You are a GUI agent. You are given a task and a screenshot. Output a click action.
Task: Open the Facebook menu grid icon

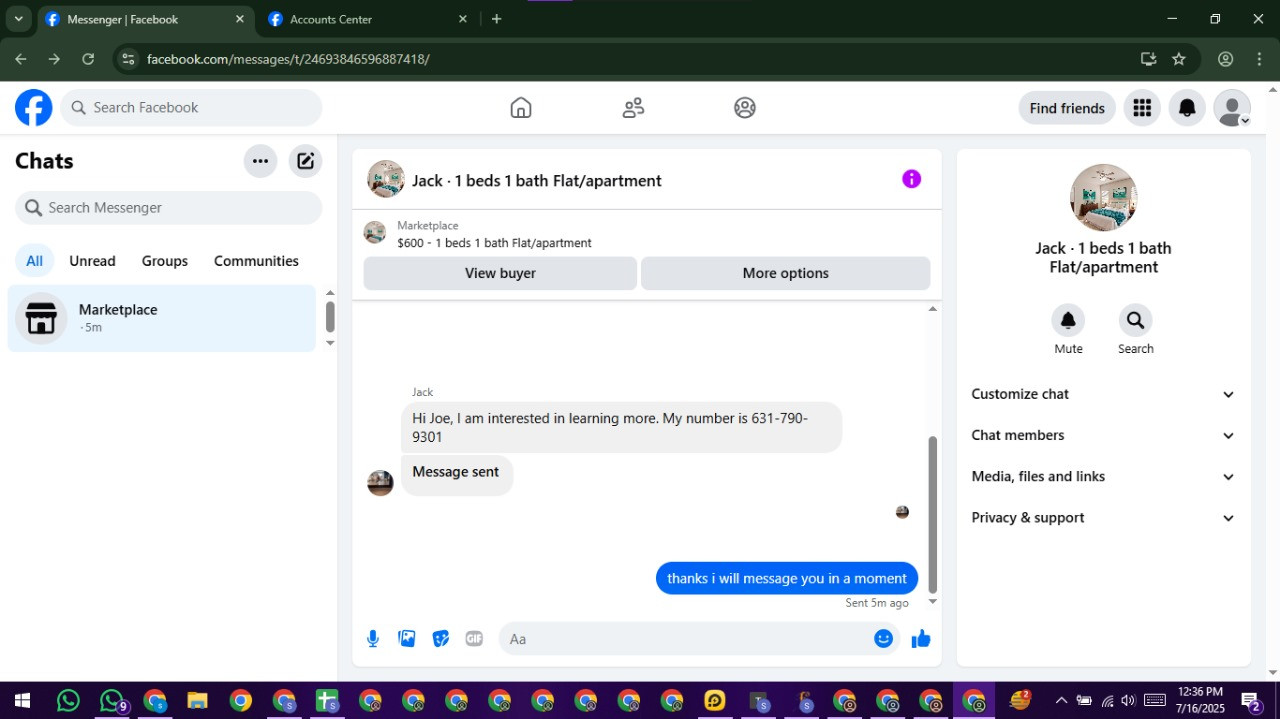pyautogui.click(x=1142, y=108)
